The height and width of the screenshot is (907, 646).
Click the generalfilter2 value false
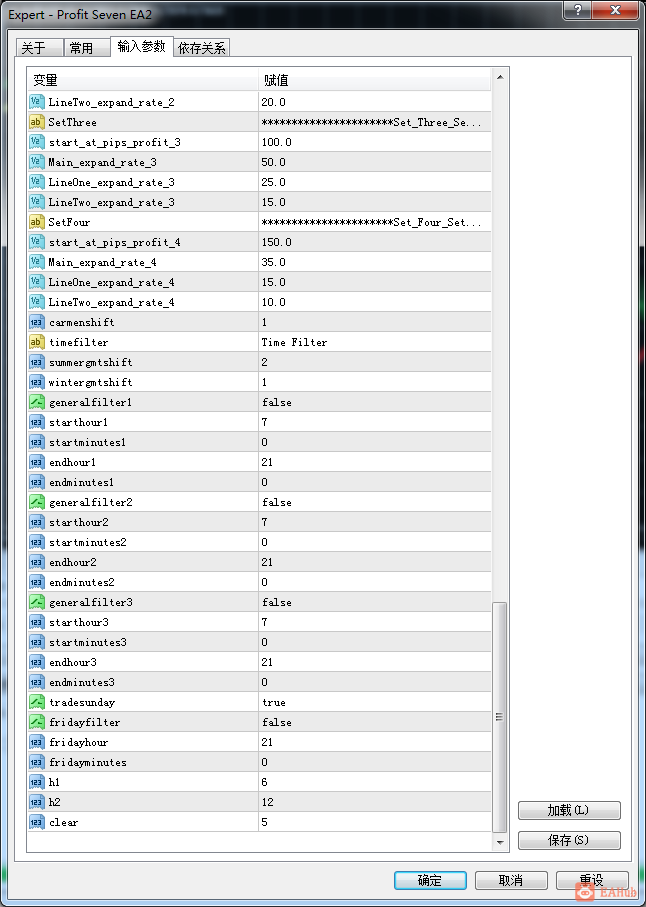click(x=277, y=502)
